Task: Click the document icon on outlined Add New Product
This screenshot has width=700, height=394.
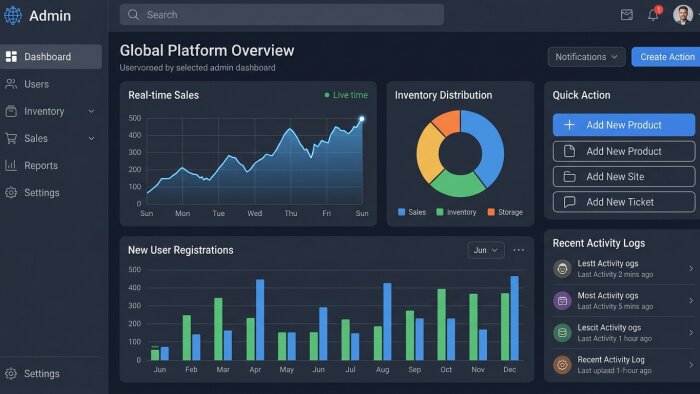Action: (569, 151)
